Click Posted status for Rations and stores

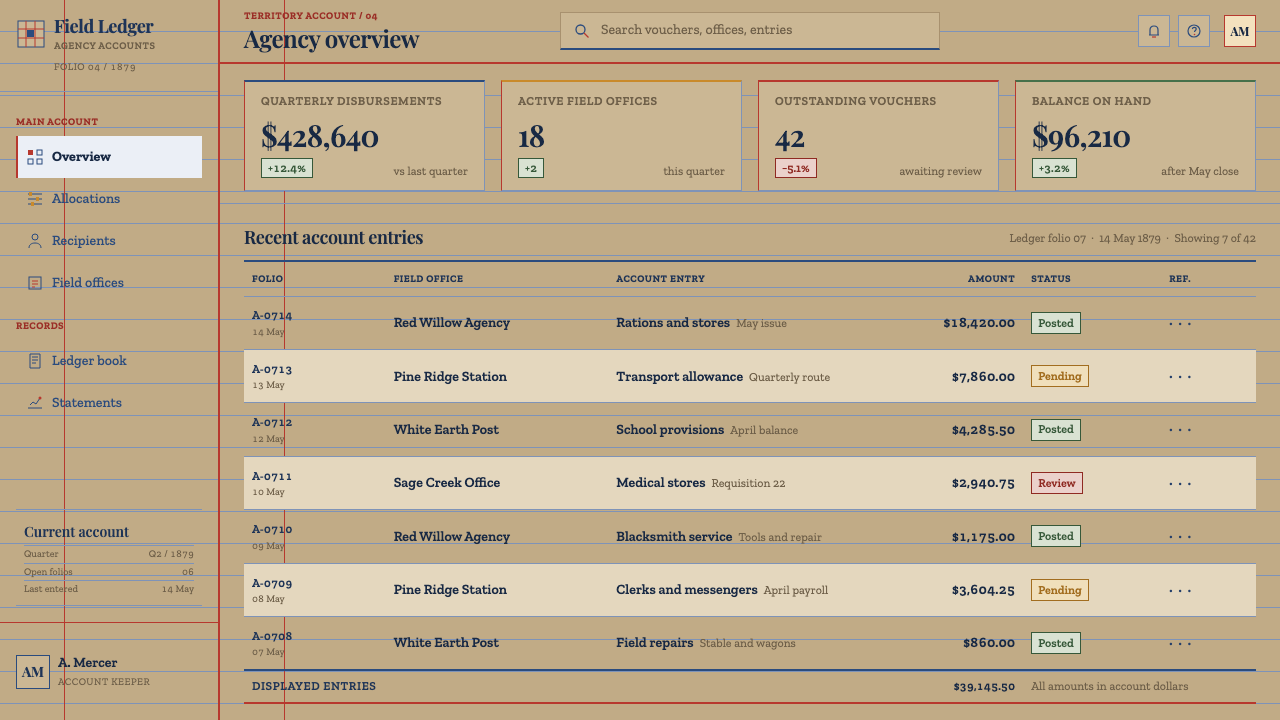click(x=1056, y=323)
